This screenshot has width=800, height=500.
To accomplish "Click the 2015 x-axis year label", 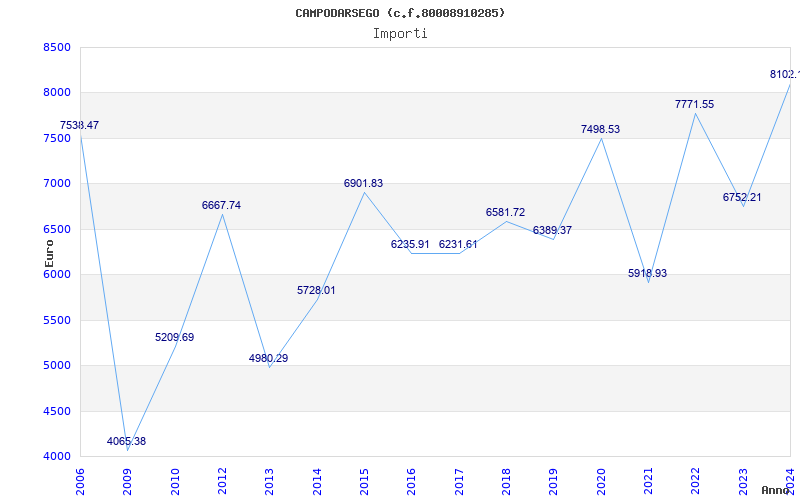I will pos(364,482).
